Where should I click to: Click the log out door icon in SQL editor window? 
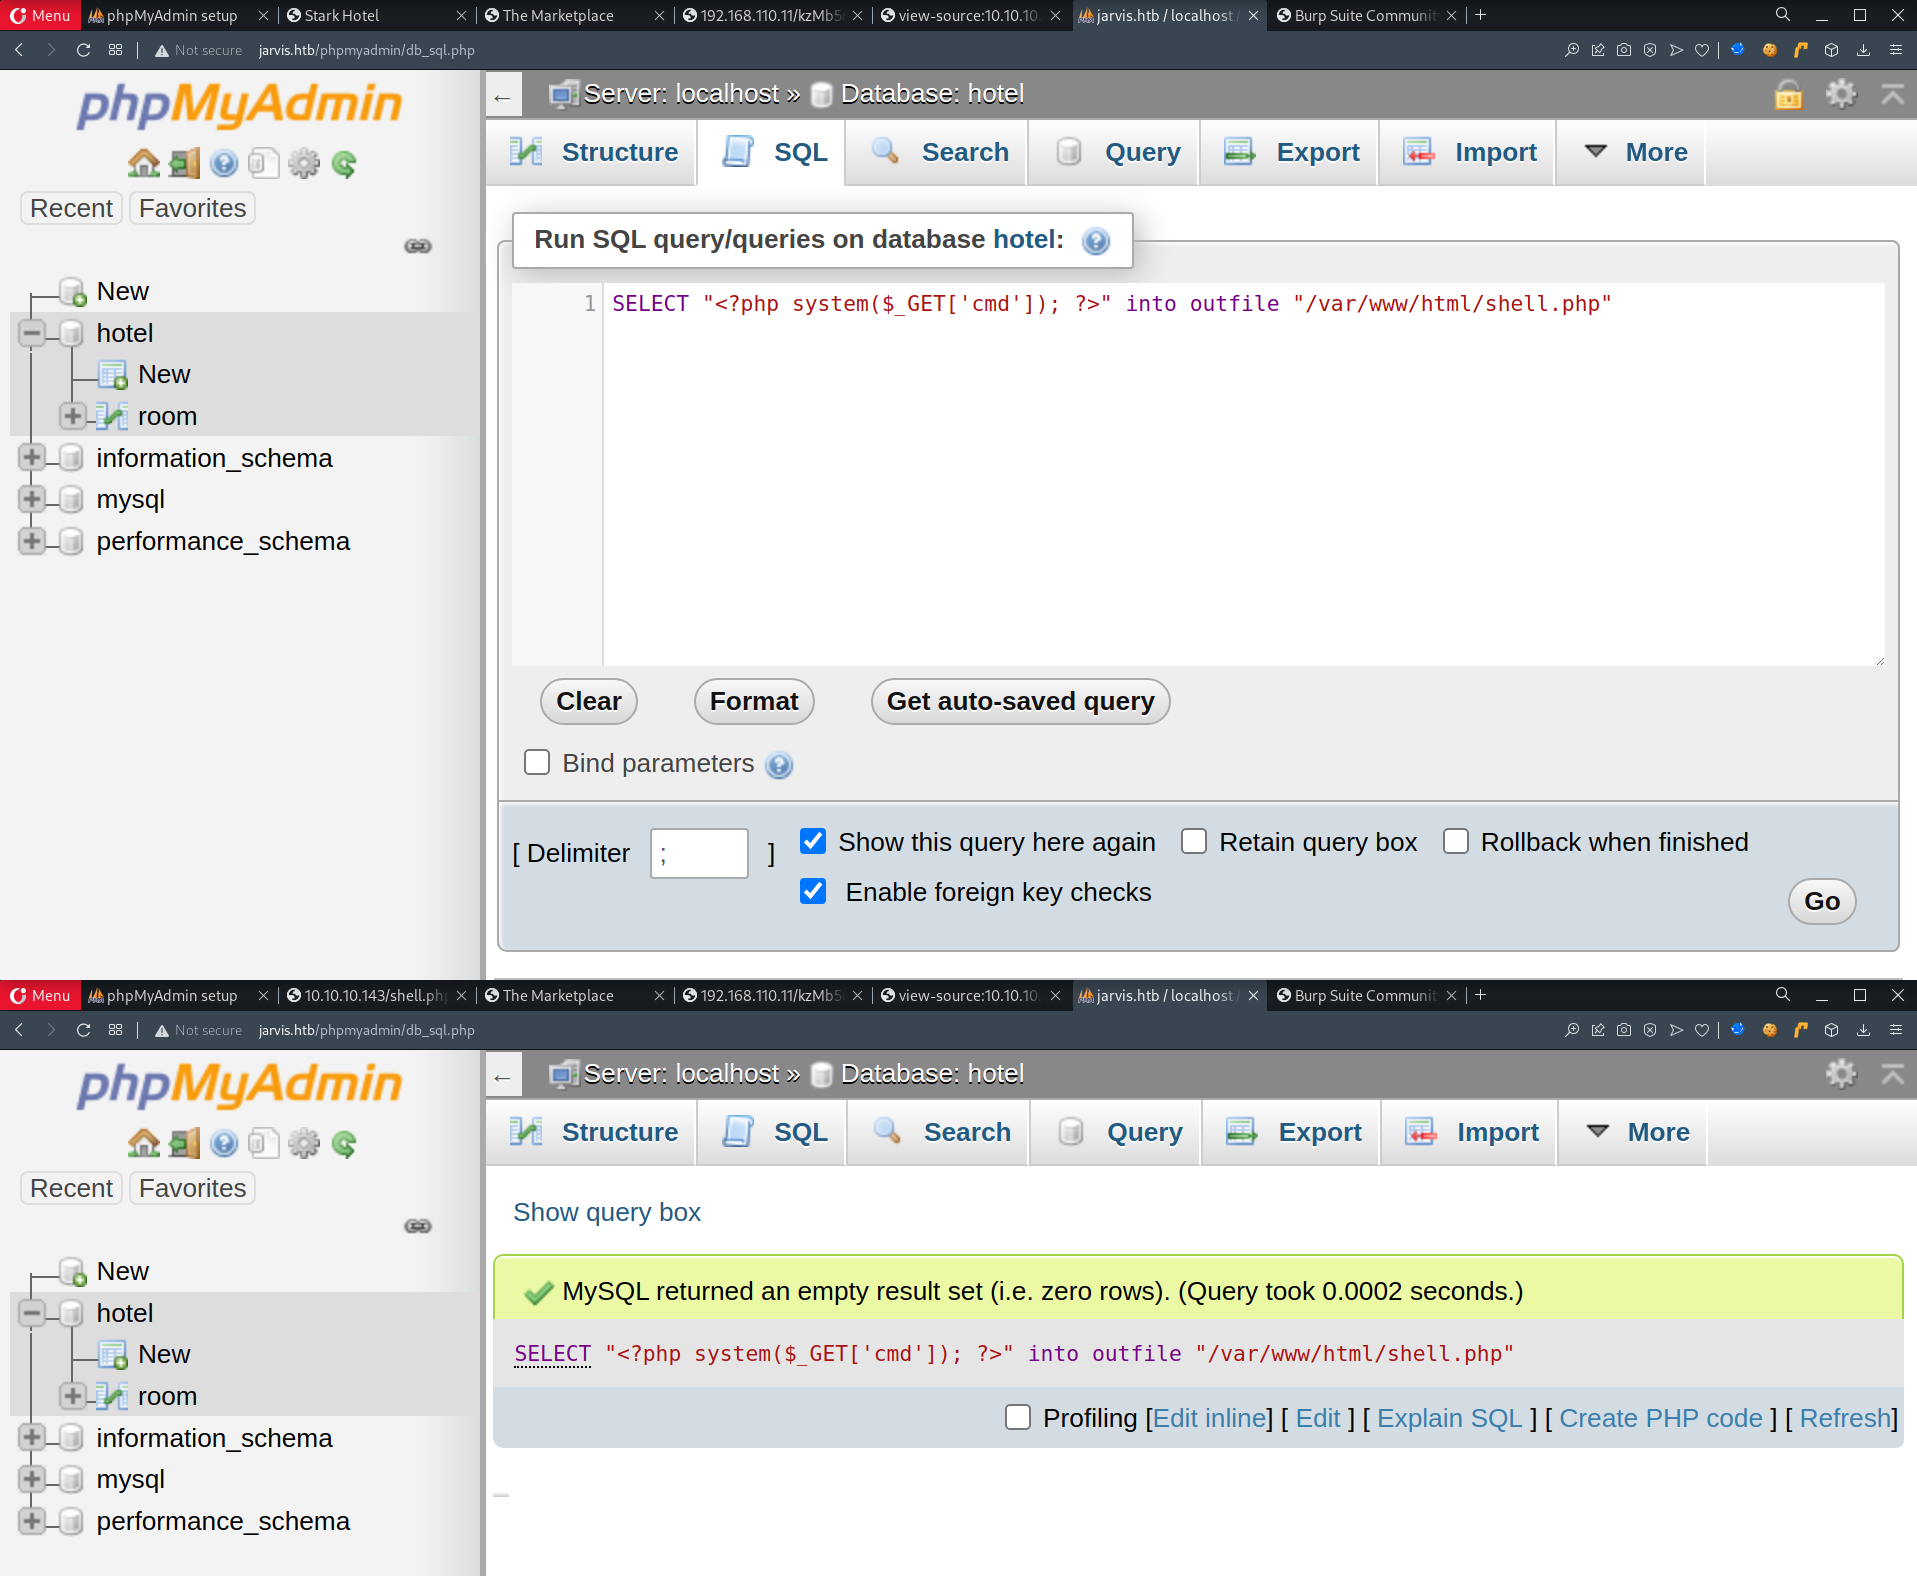point(185,163)
